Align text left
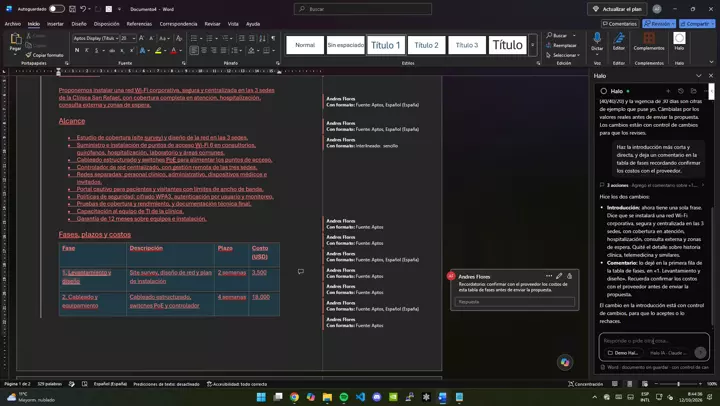 [194, 51]
